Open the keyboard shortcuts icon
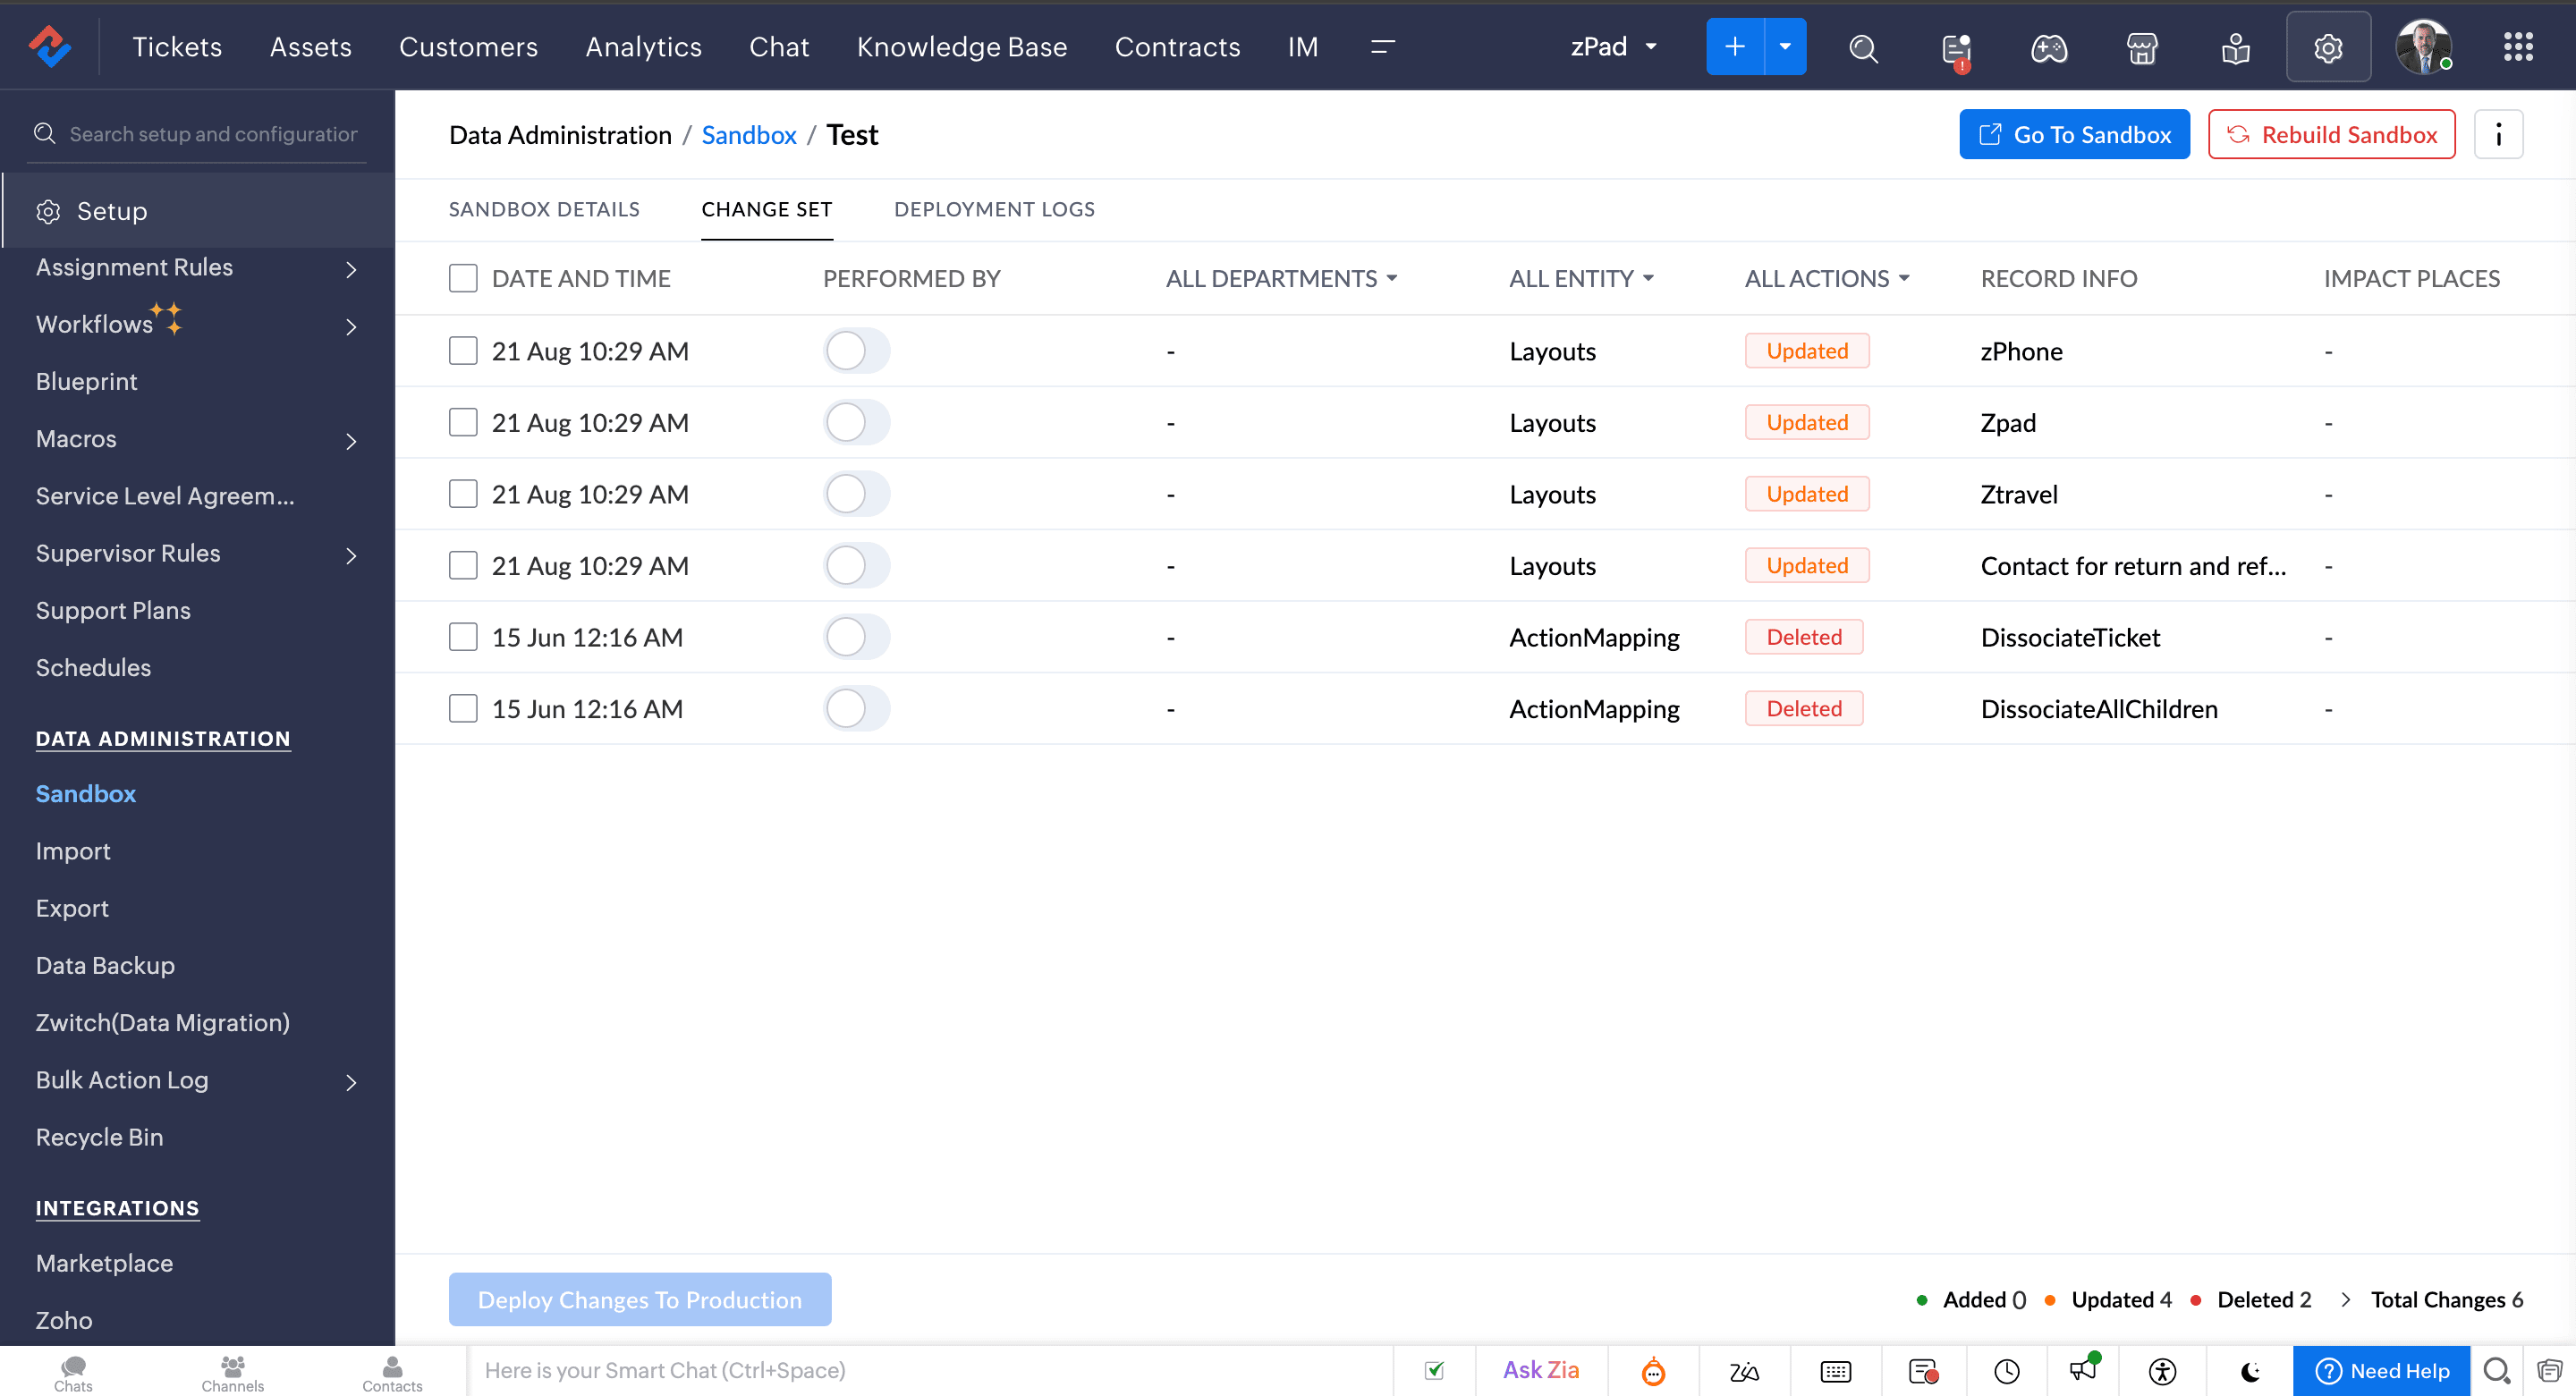This screenshot has height=1396, width=2576. pos(1835,1371)
